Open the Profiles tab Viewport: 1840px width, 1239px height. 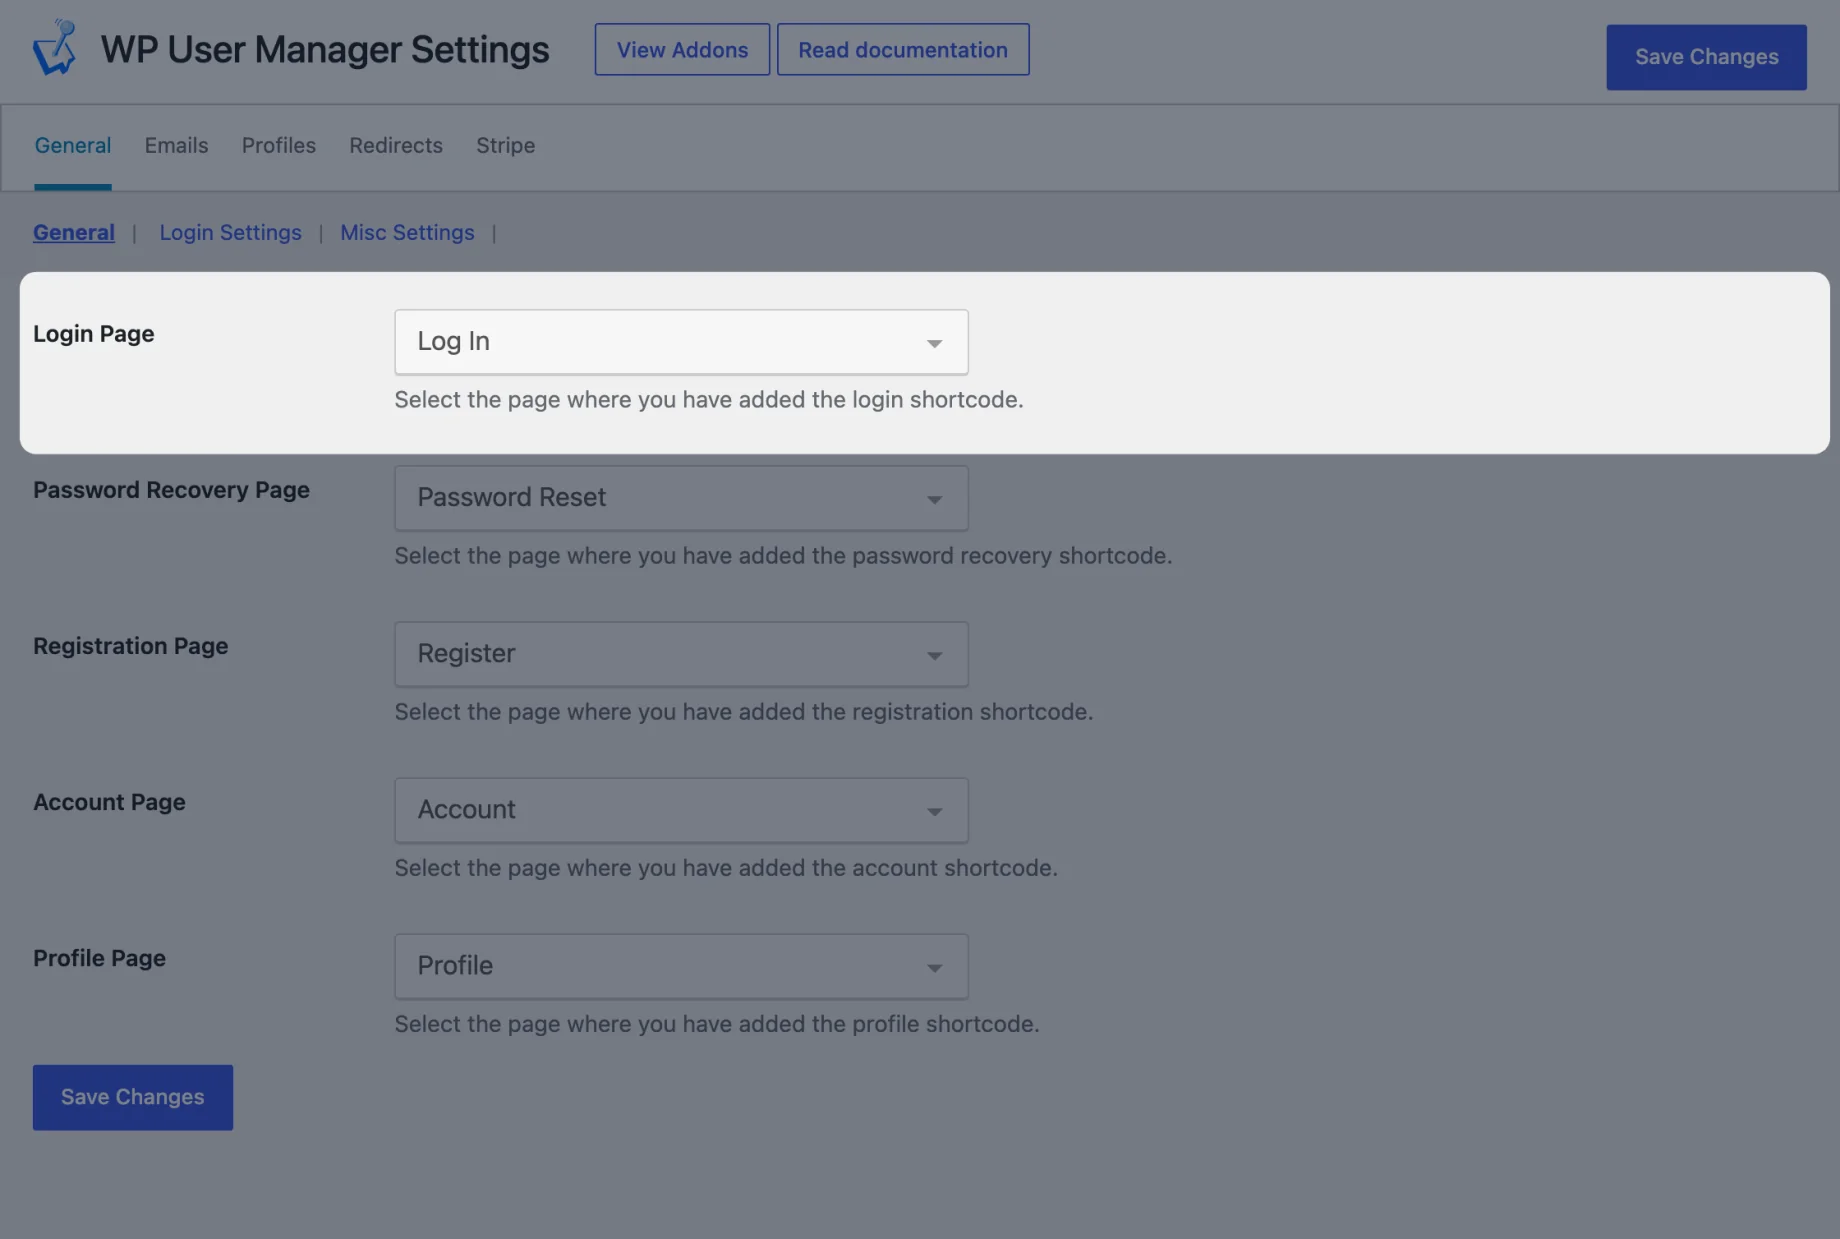coord(279,145)
